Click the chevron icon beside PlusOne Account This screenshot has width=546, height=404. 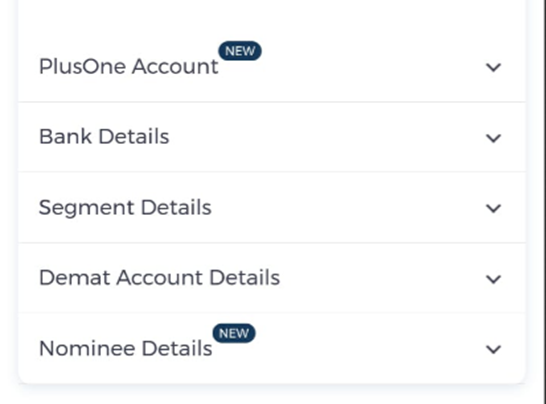493,67
